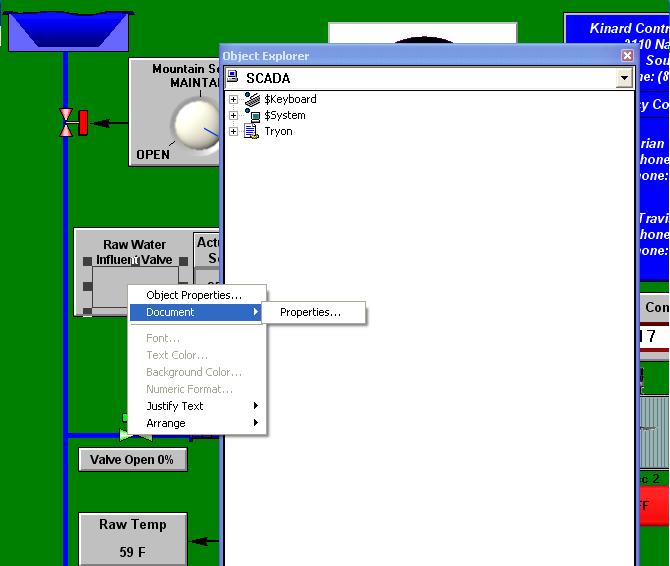Click the Valve Open 0% display

[133, 460]
